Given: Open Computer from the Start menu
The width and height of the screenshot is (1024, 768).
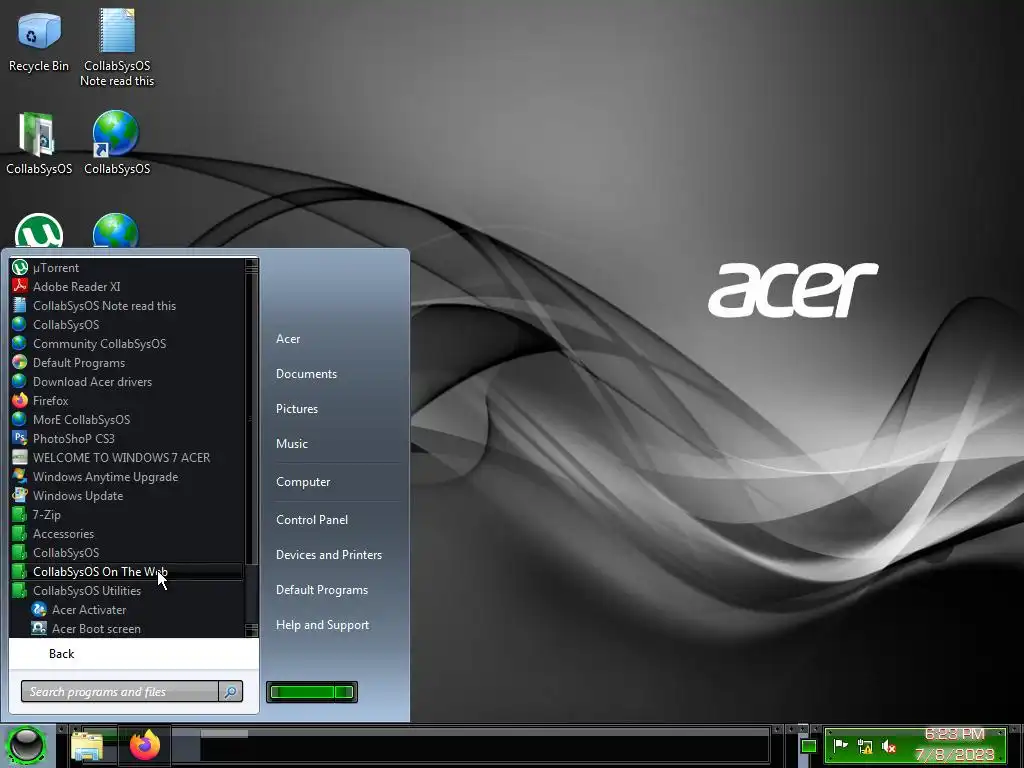Looking at the screenshot, I should 302,482.
